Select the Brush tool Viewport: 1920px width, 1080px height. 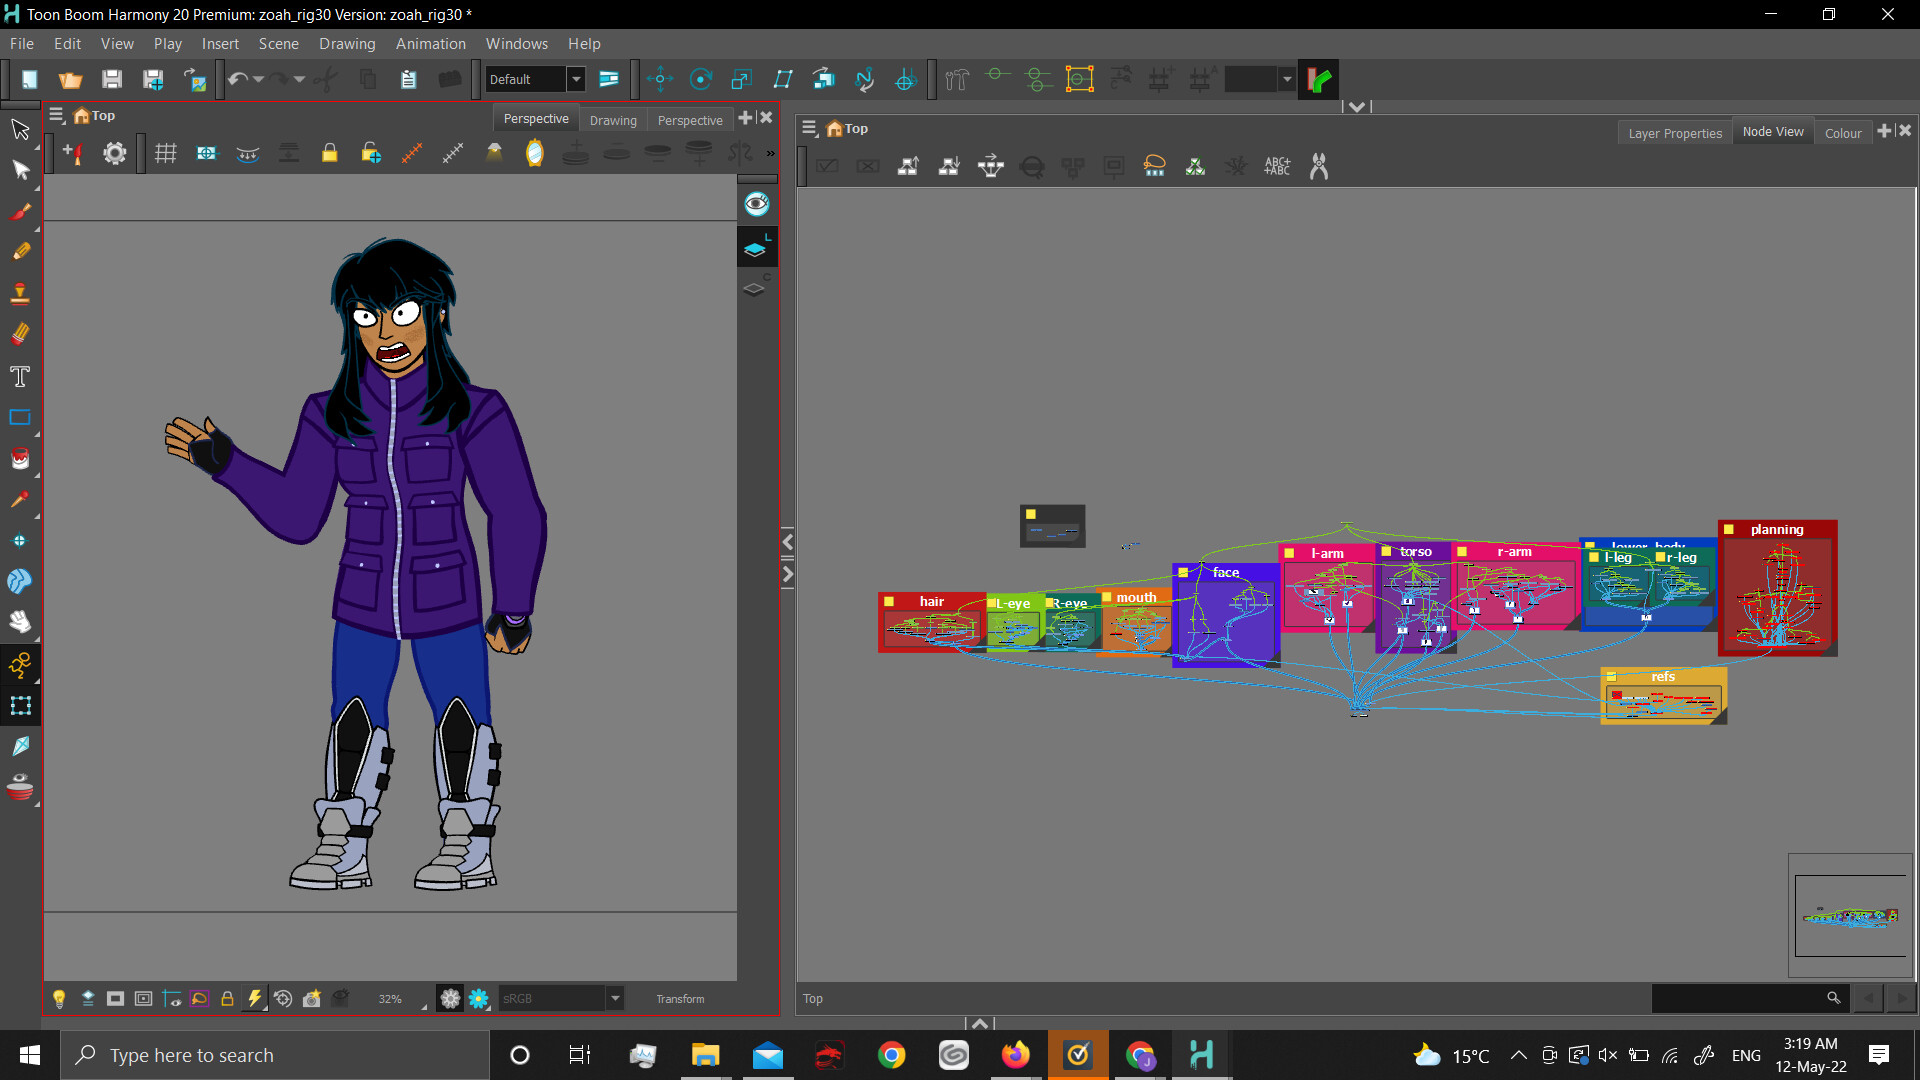point(20,211)
